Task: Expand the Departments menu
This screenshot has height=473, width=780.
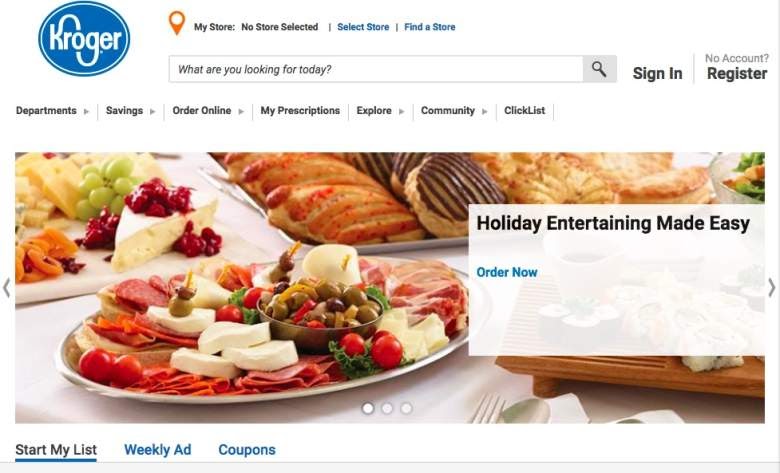Action: pos(52,111)
